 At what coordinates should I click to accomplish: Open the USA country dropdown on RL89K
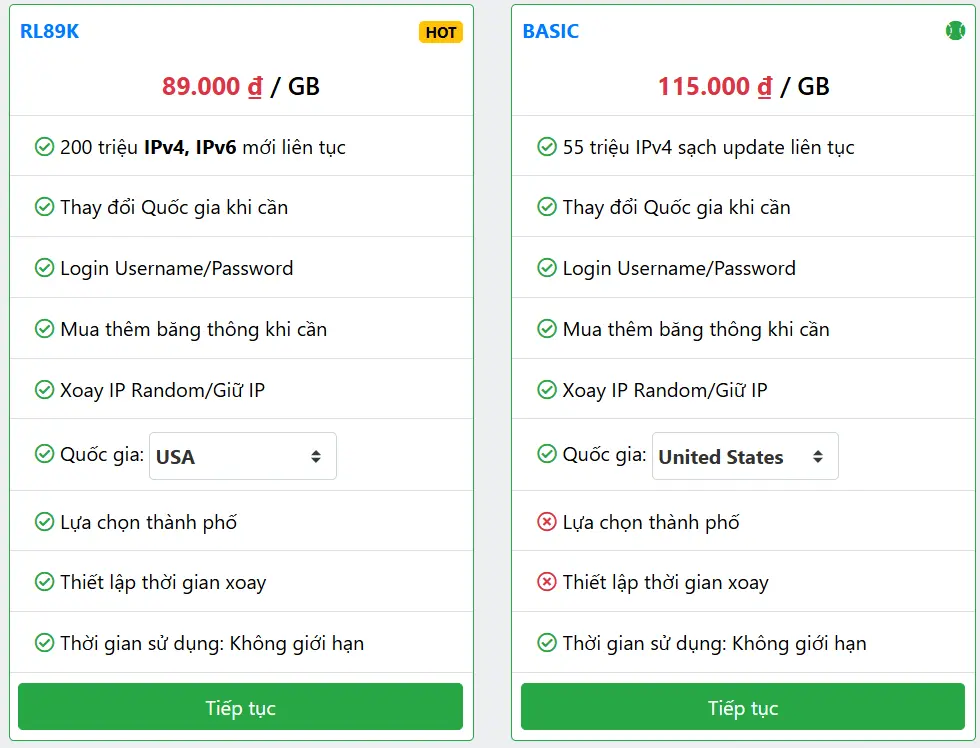pyautogui.click(x=242, y=455)
